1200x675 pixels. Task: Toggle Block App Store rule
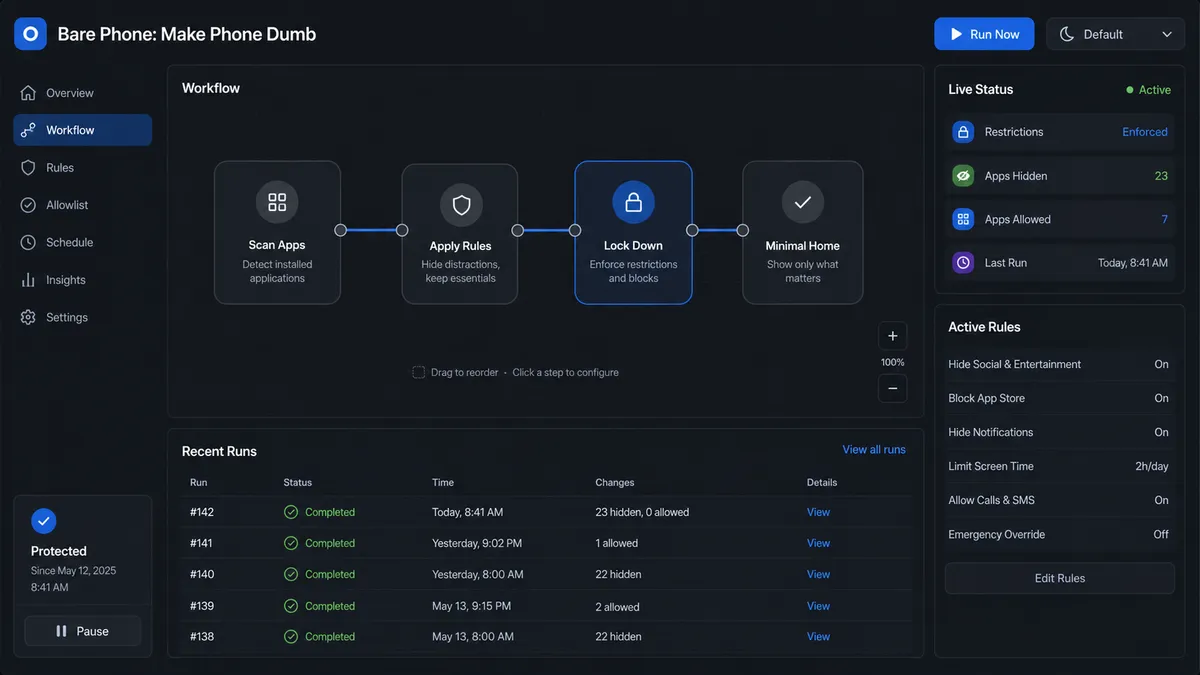[1161, 398]
